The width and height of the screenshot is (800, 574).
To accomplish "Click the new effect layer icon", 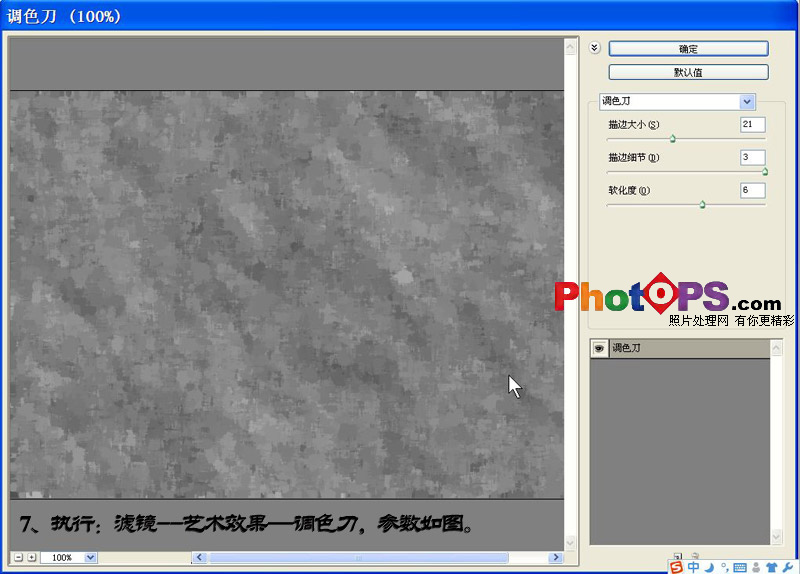I will (678, 556).
